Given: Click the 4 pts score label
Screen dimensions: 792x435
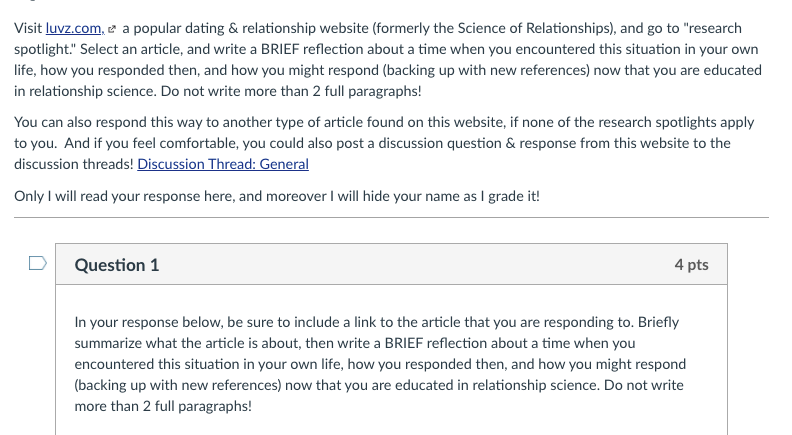Looking at the screenshot, I should (x=691, y=265).
